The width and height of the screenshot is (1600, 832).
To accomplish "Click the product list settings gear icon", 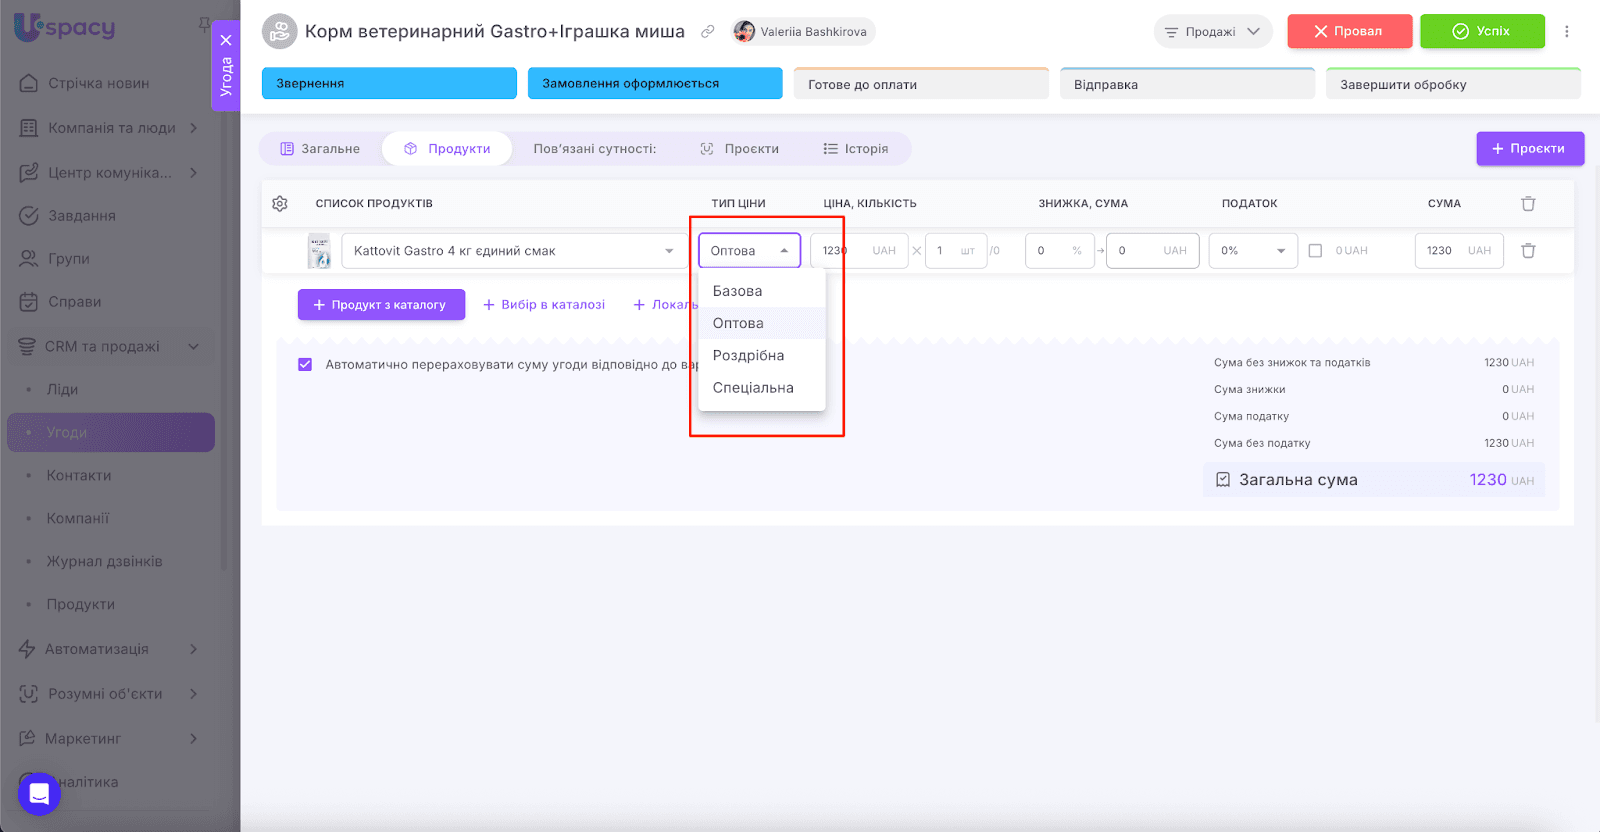I will click(x=280, y=204).
